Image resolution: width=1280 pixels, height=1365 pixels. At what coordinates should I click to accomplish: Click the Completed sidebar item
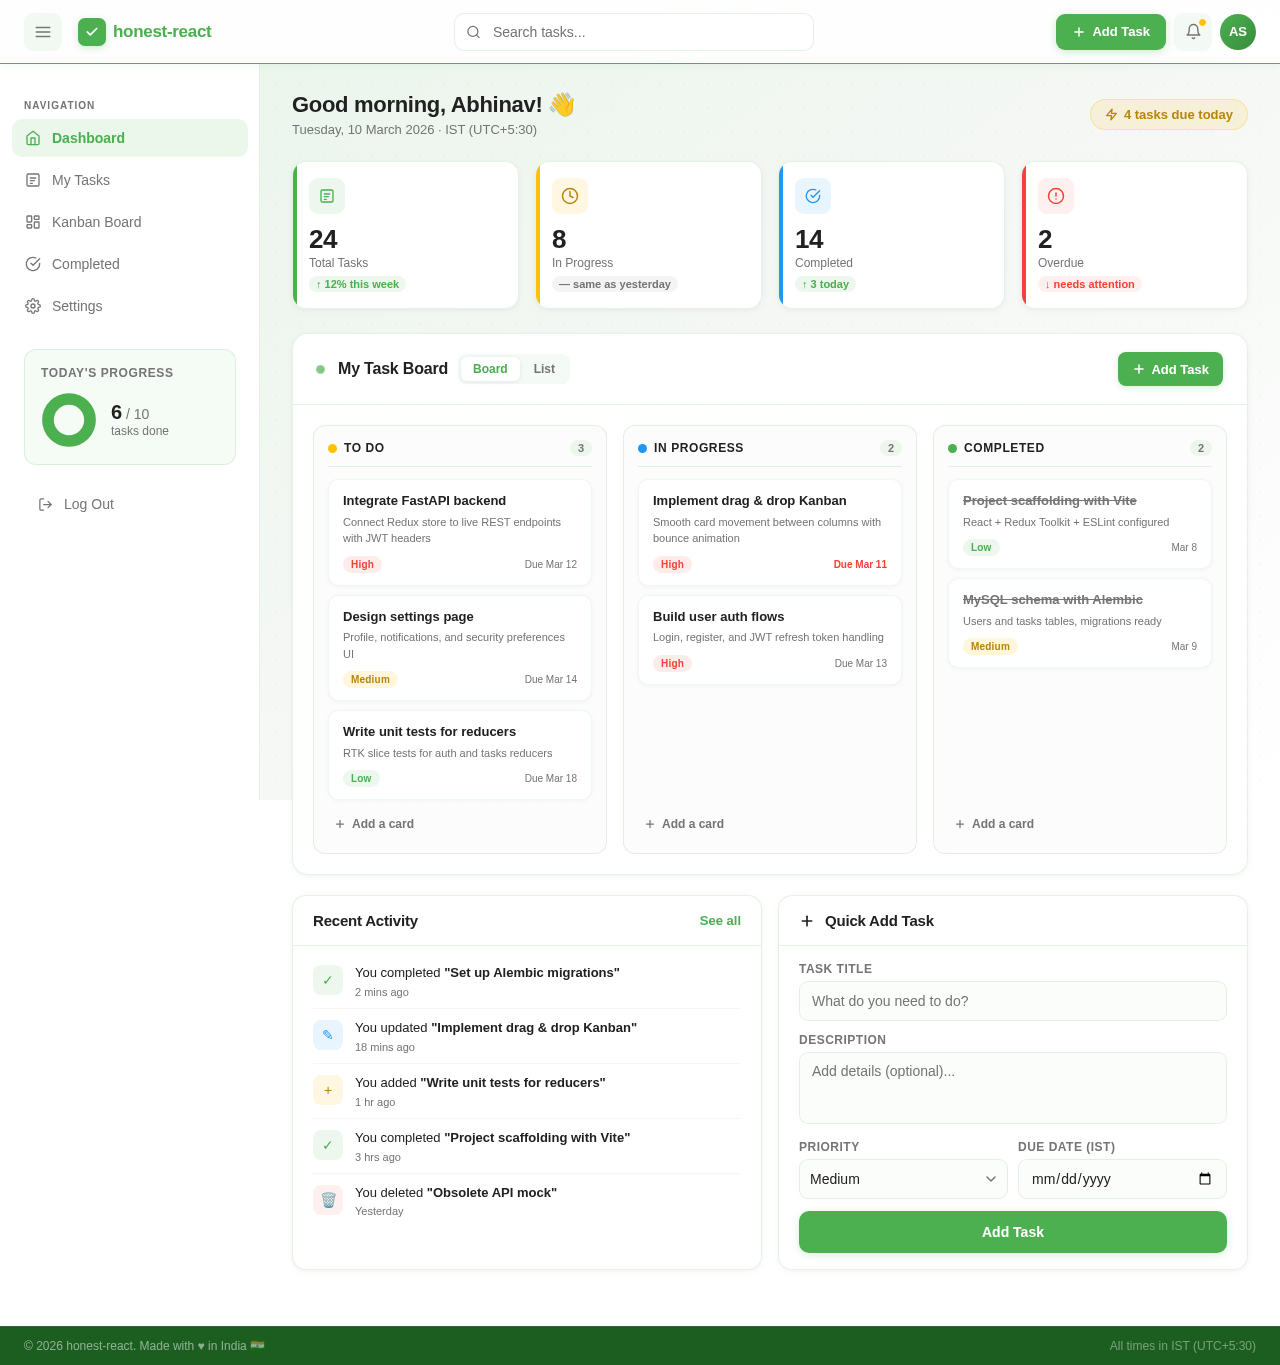(33, 264)
